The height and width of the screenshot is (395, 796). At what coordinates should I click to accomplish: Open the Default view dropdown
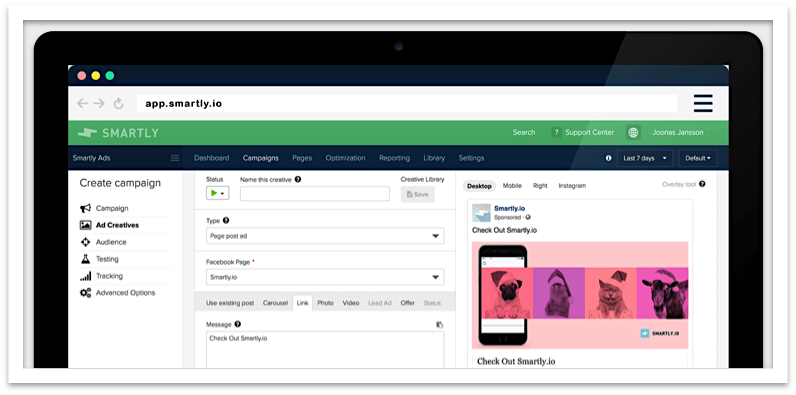pyautogui.click(x=698, y=158)
